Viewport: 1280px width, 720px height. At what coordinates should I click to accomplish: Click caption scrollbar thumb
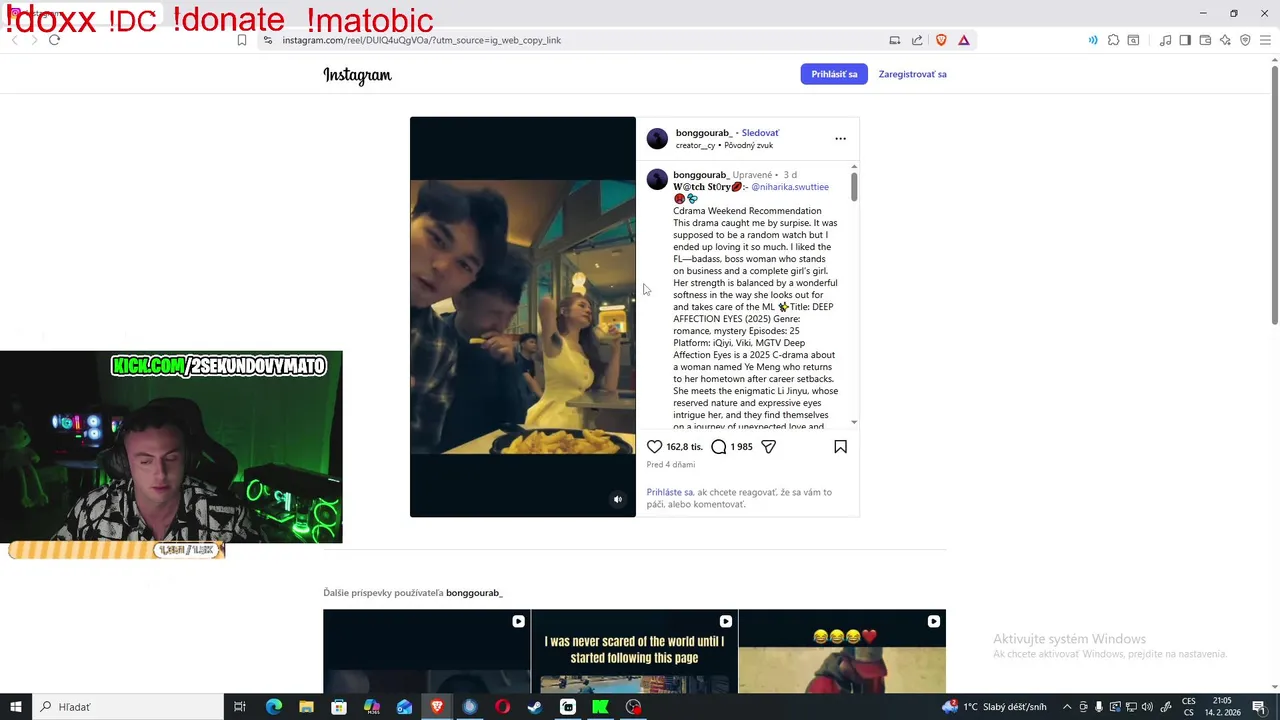(854, 186)
